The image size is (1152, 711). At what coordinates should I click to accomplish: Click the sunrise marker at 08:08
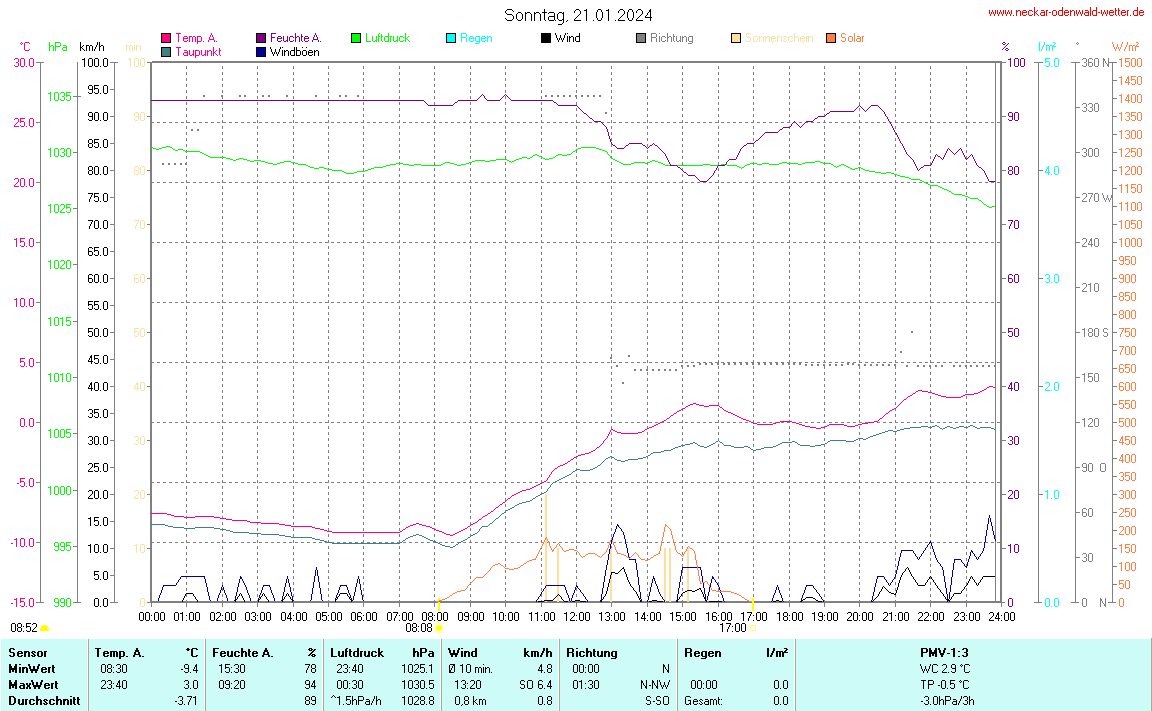438,628
